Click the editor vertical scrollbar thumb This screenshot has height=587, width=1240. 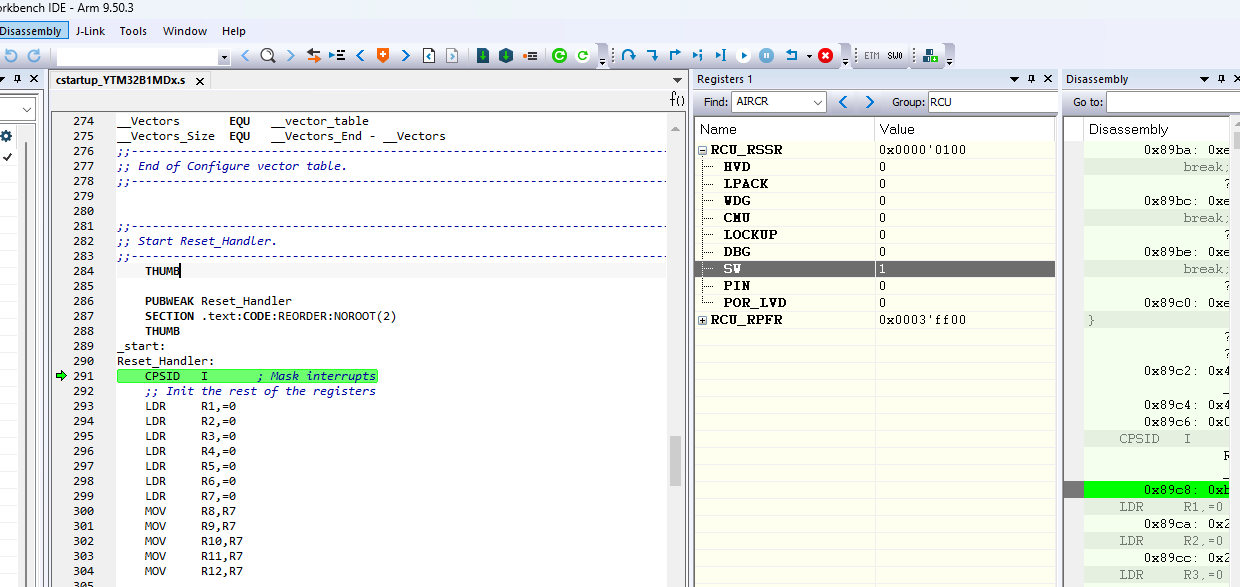(676, 460)
